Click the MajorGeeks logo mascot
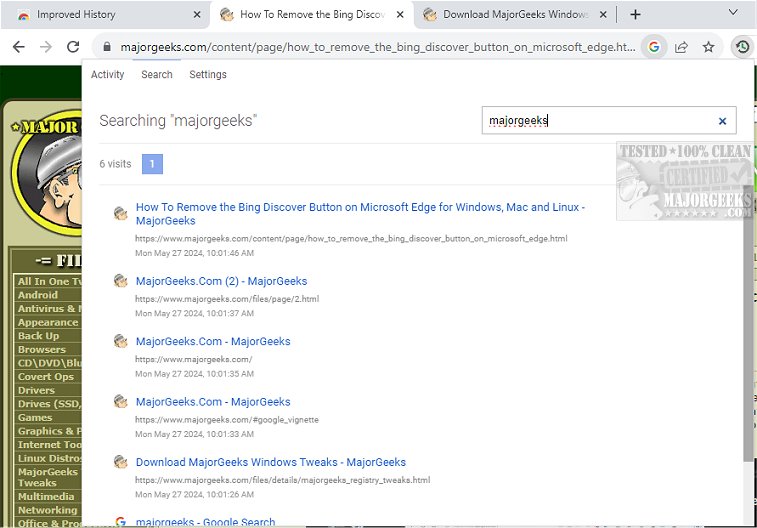 [x=47, y=174]
